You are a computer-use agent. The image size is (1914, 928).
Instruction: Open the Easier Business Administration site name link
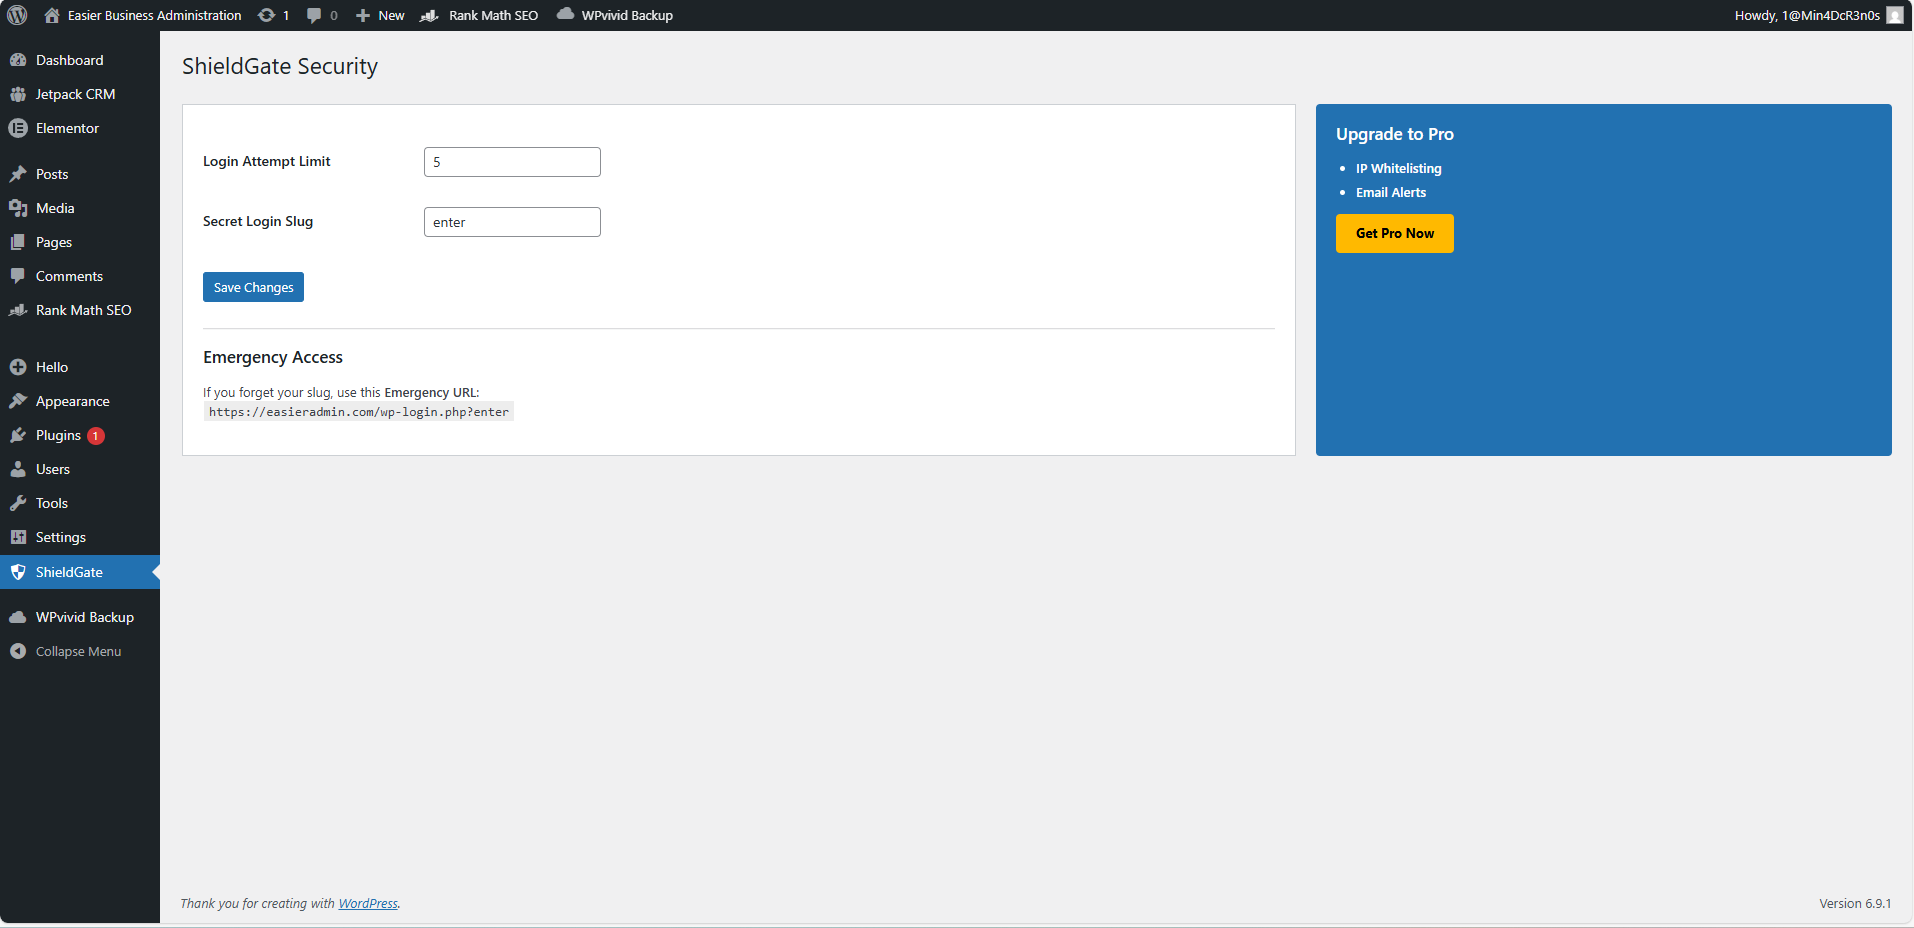(155, 15)
